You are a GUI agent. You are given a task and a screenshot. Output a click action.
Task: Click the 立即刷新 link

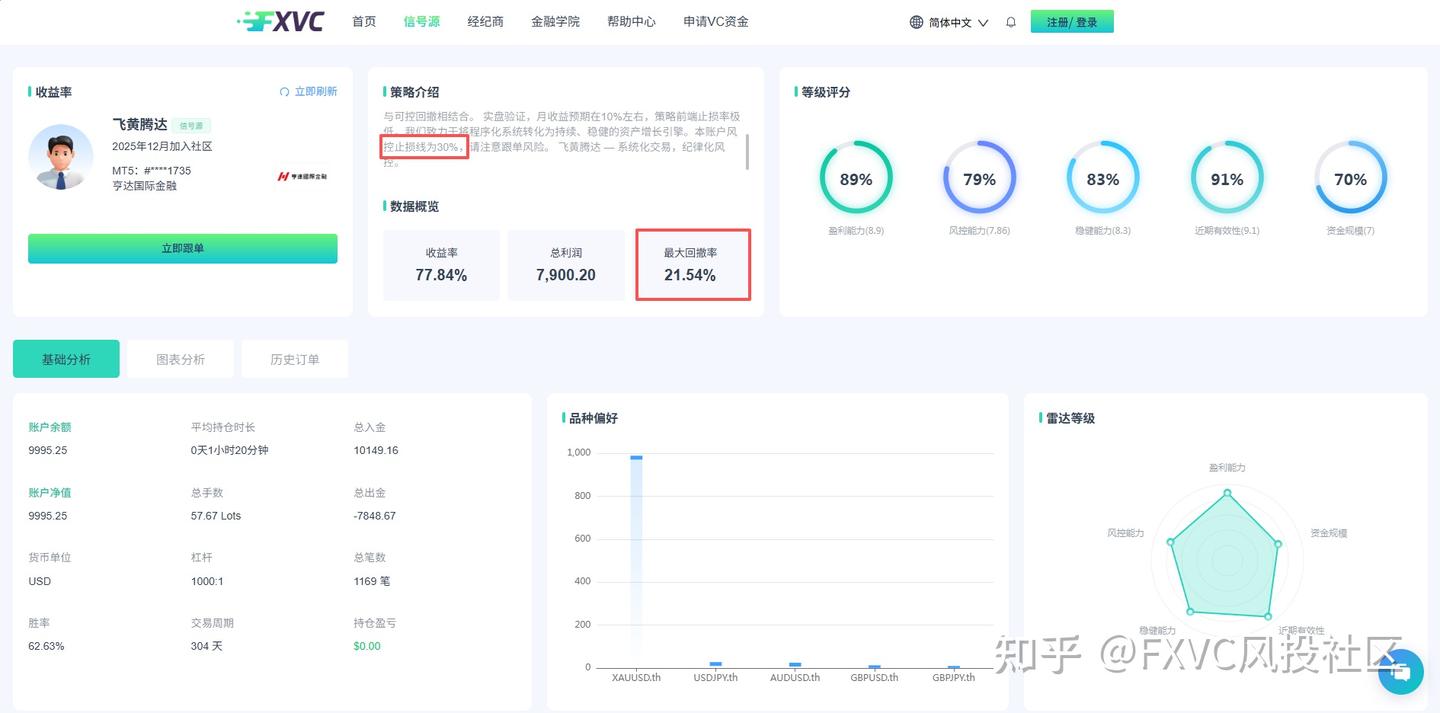point(317,91)
